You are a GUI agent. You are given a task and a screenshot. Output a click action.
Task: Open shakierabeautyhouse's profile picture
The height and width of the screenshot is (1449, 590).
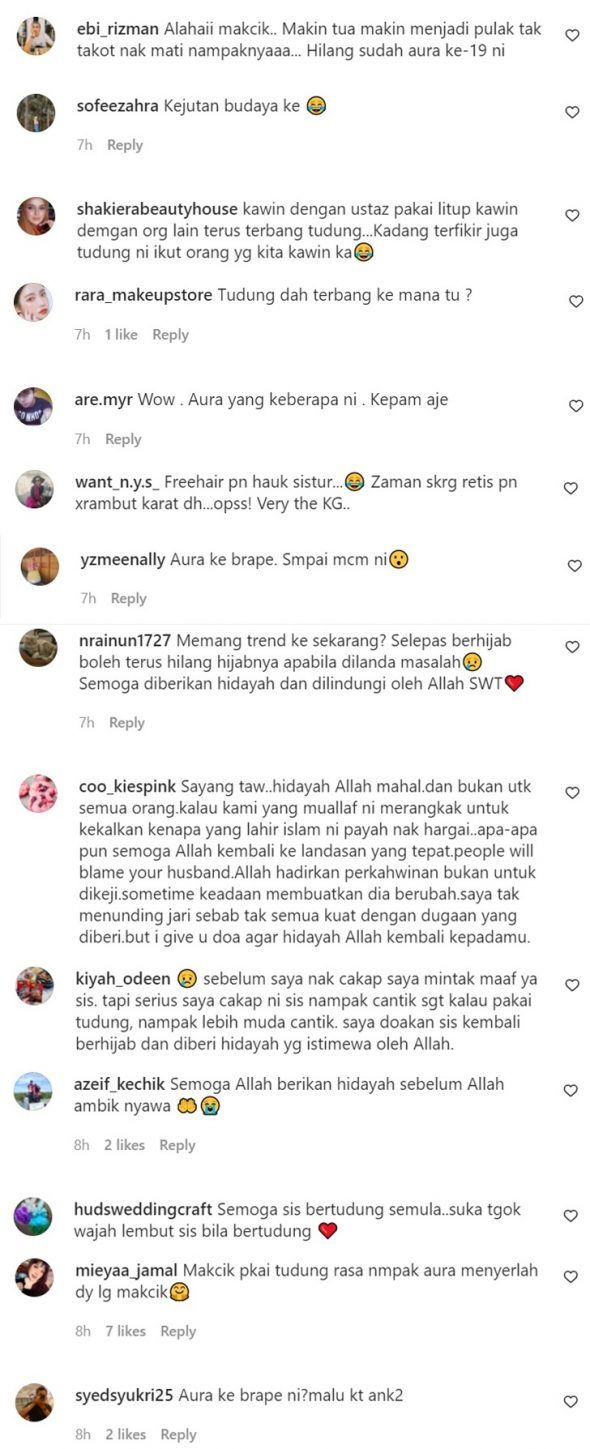click(35, 217)
